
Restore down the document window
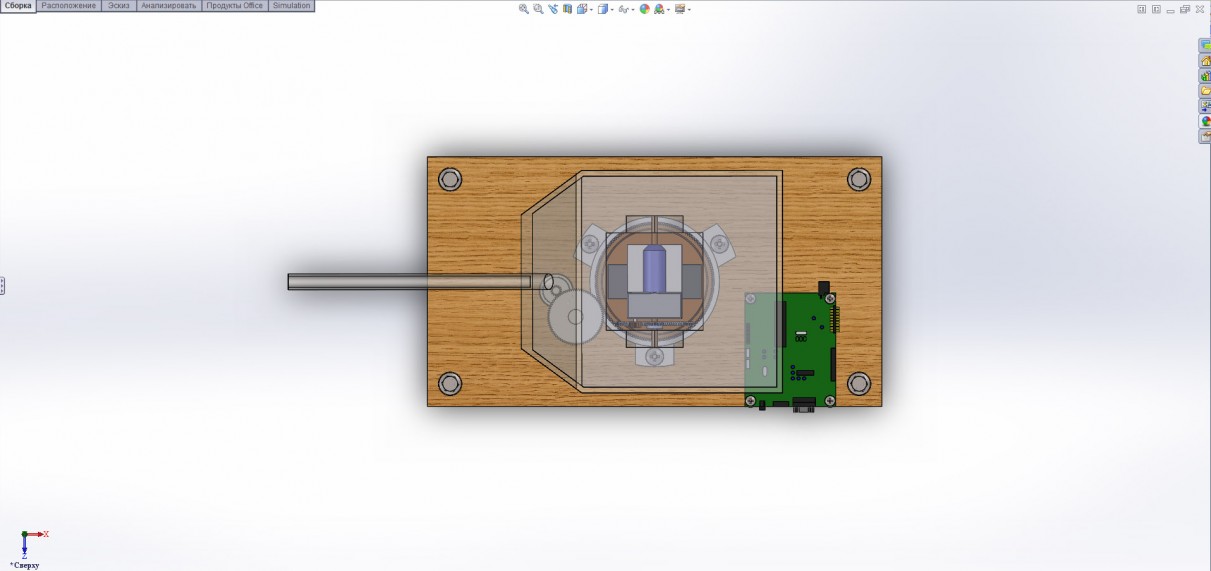click(x=1185, y=9)
